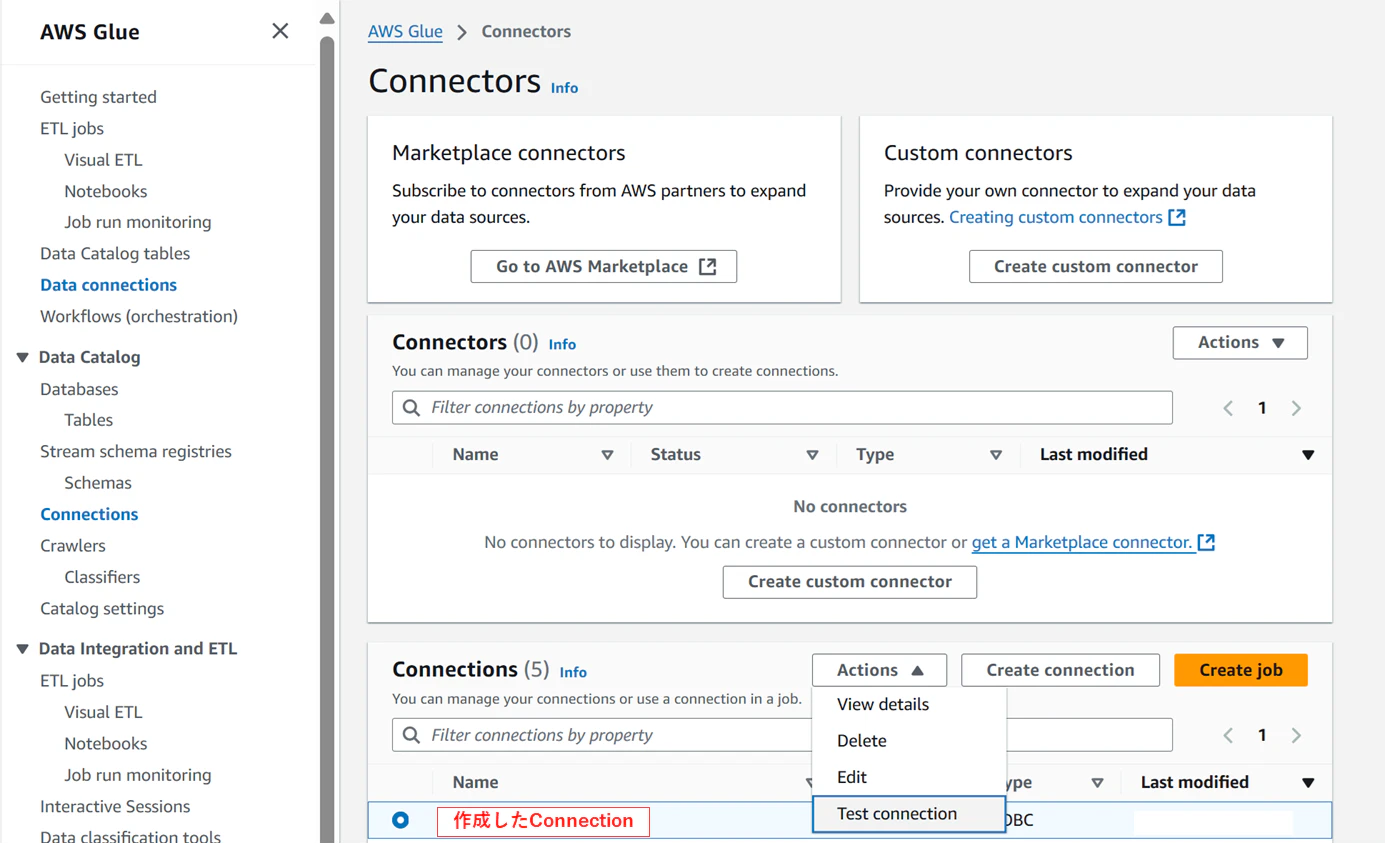The image size is (1385, 845).
Task: Choose Test connection from Actions menu
Action: click(x=897, y=814)
